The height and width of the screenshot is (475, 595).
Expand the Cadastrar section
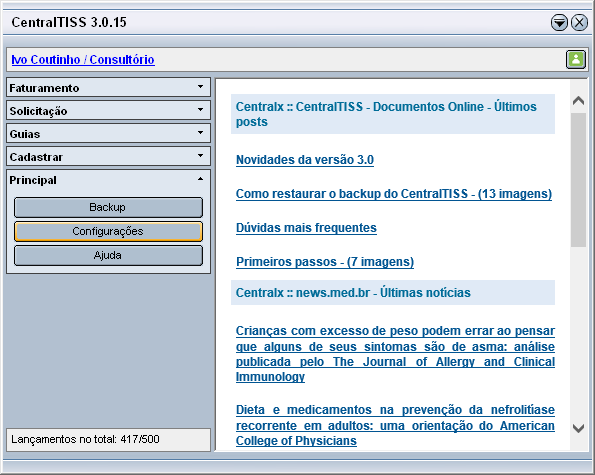109,157
